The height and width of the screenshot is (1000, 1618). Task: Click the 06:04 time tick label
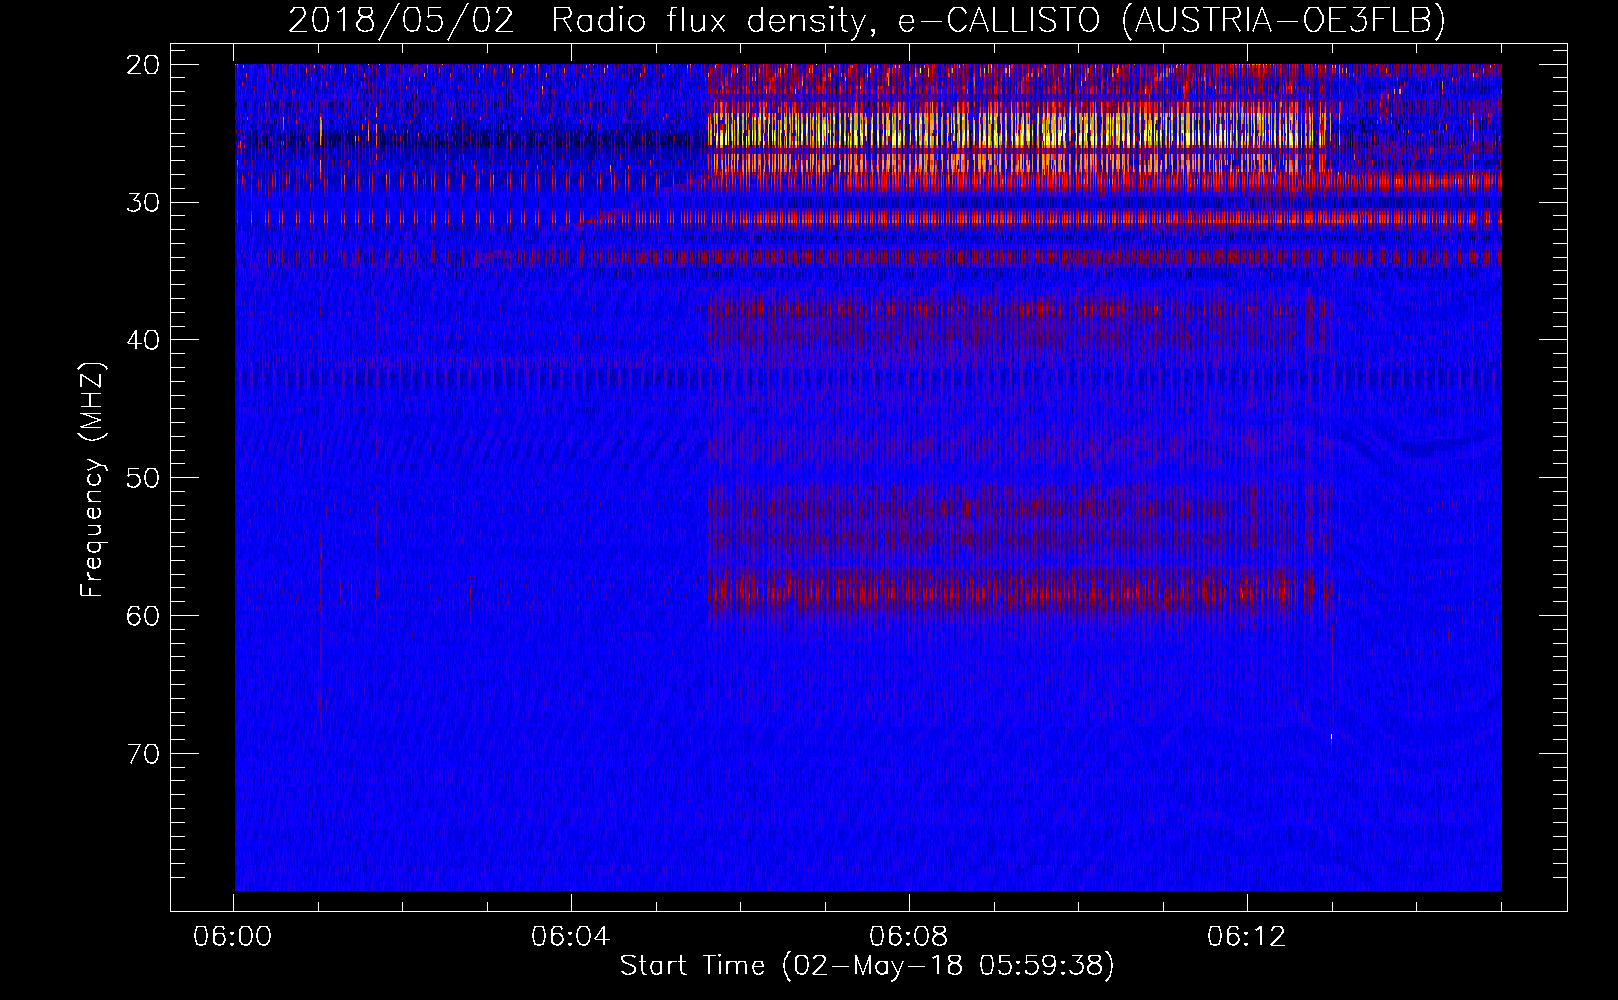[x=571, y=937]
